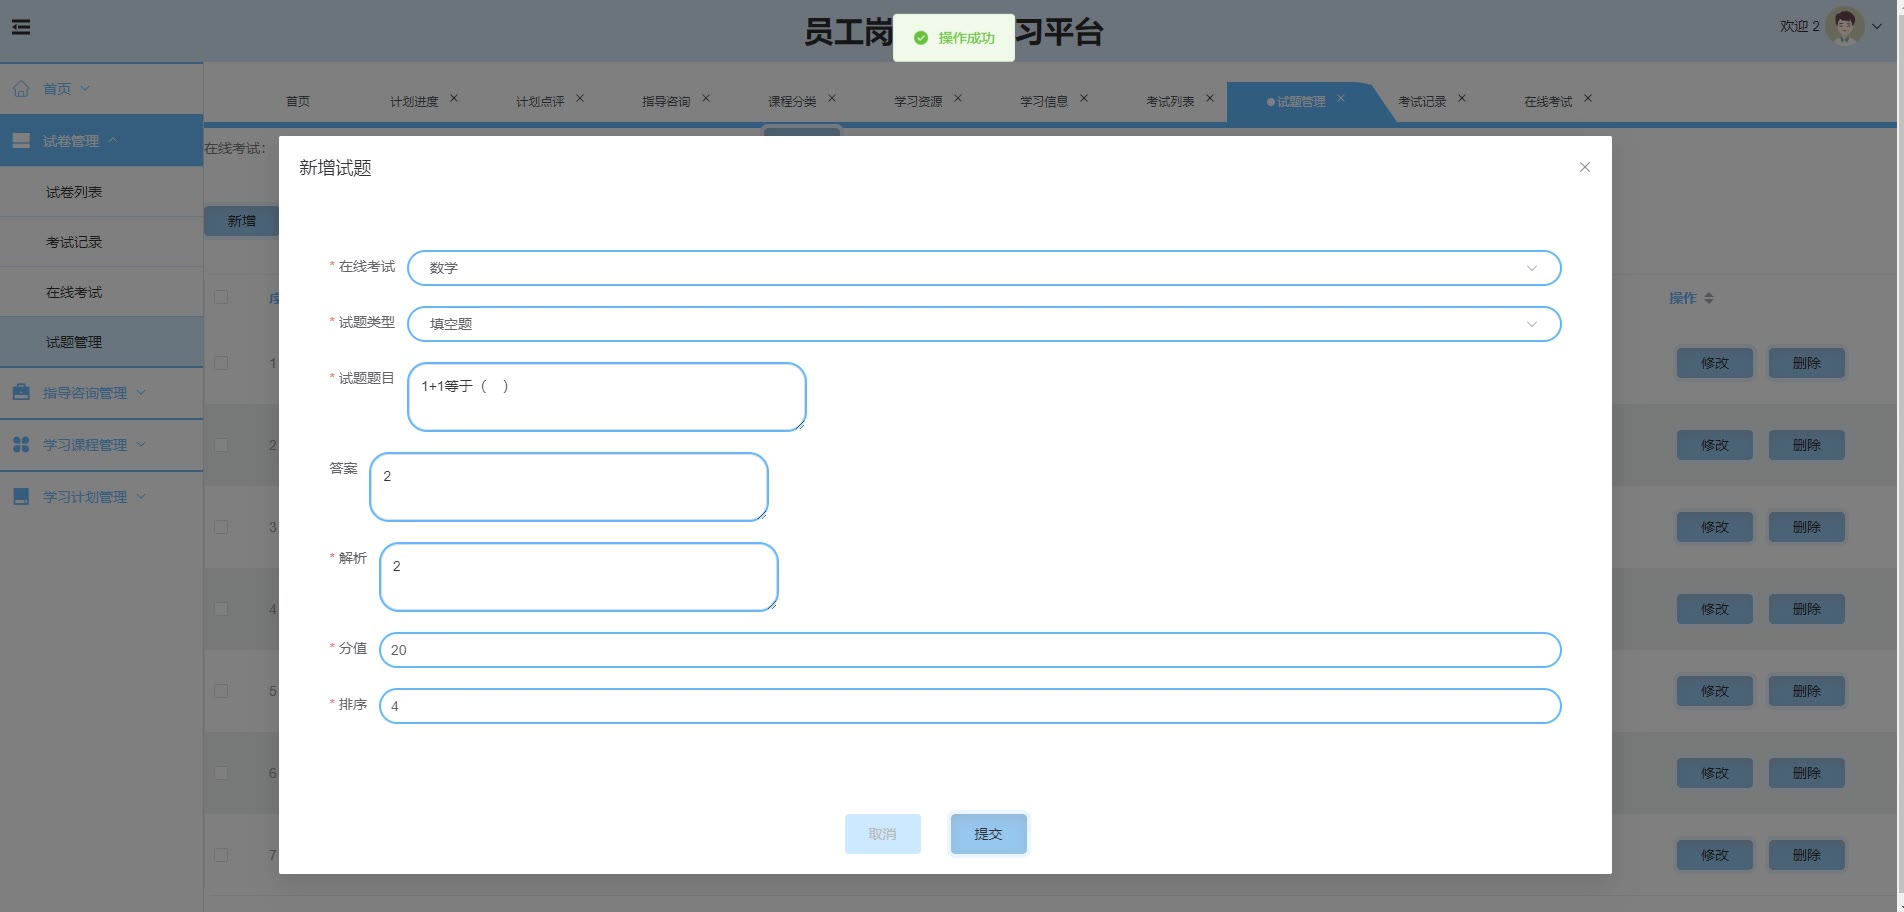Open the 在线考试 dropdown showing 数学
1904x912 pixels.
(983, 268)
